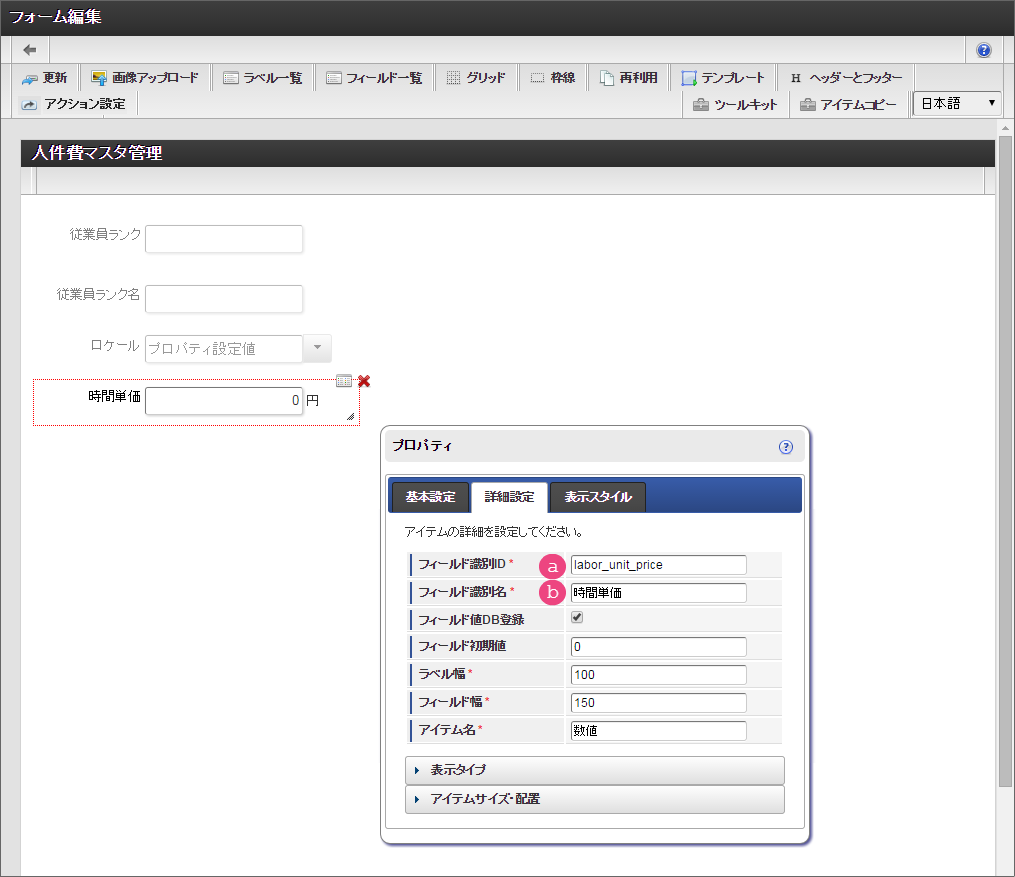Open フィールド一覧 field list
This screenshot has width=1015, height=877.
pyautogui.click(x=374, y=78)
